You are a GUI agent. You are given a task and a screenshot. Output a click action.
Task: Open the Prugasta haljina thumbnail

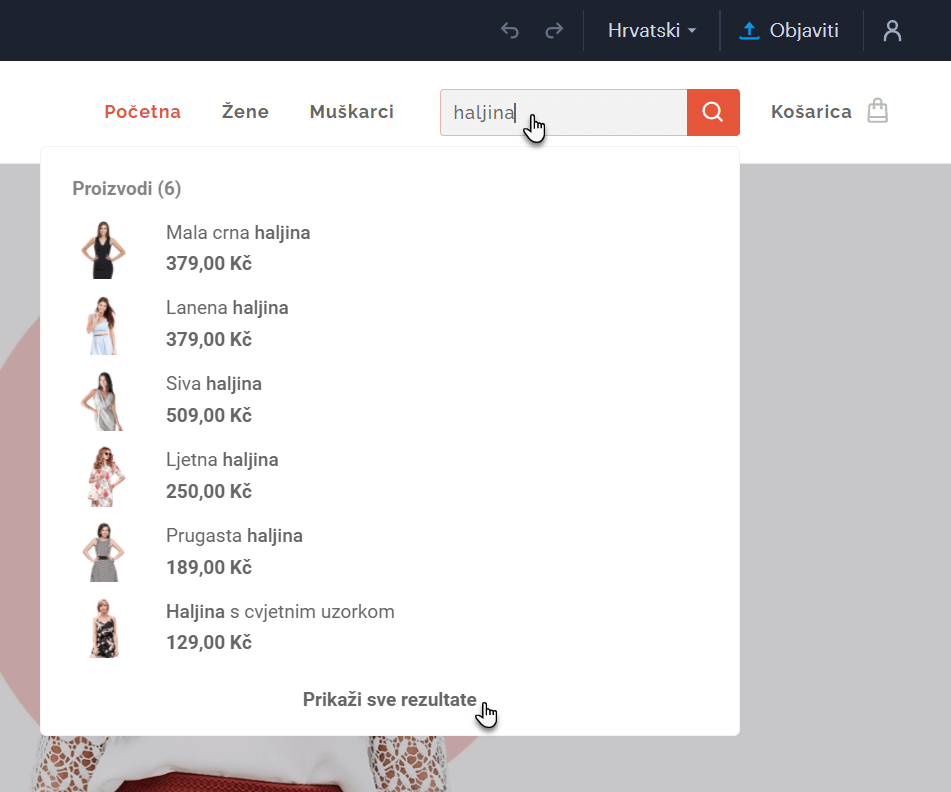[103, 552]
